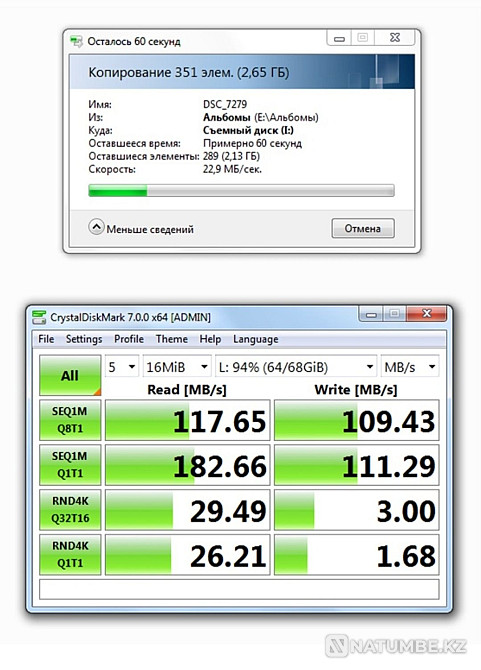
Task: Click the read result 182.66
Action: [x=188, y=465]
